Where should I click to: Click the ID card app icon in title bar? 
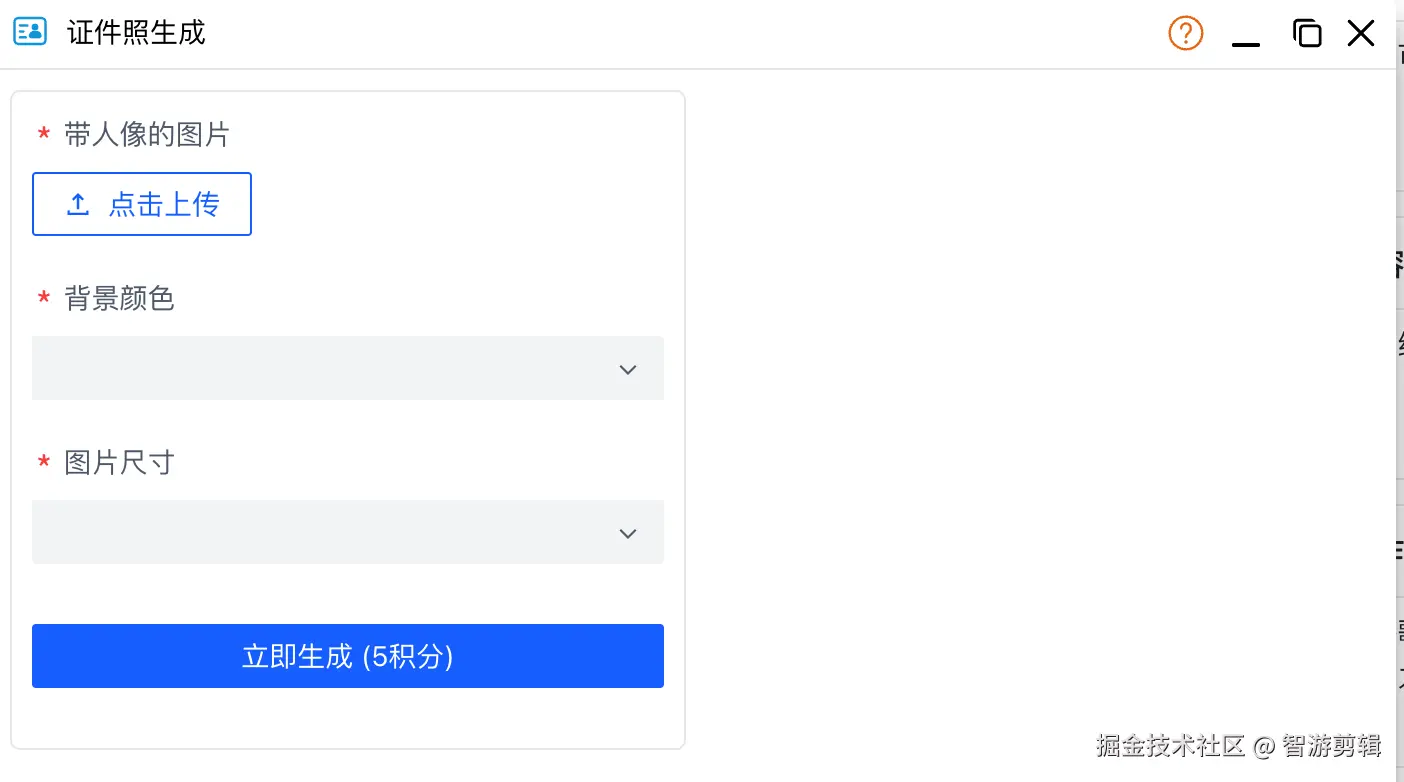(29, 32)
